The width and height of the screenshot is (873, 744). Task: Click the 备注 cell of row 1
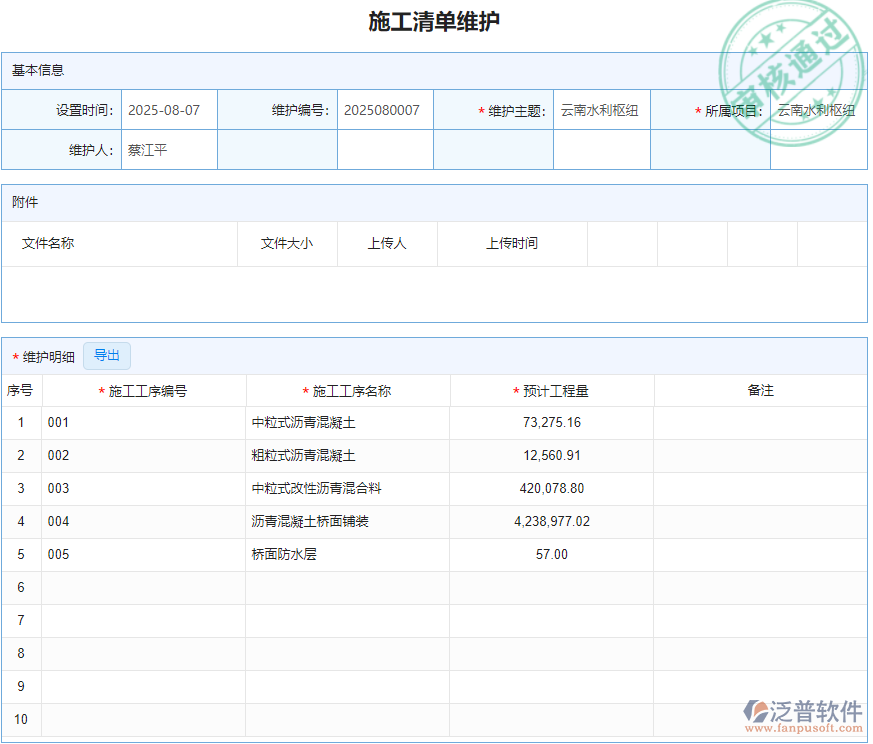[x=762, y=422]
